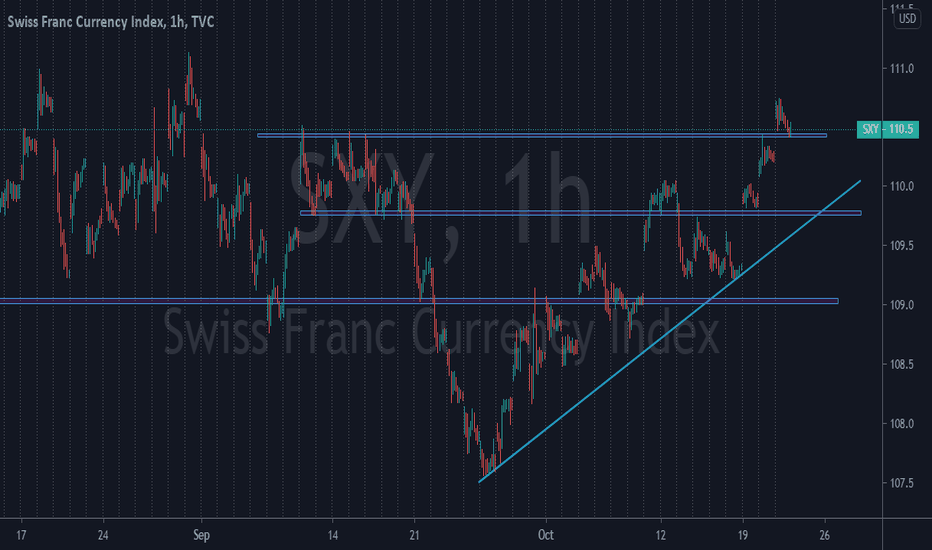
Task: Click the 109.5 price axis label
Action: coord(902,245)
